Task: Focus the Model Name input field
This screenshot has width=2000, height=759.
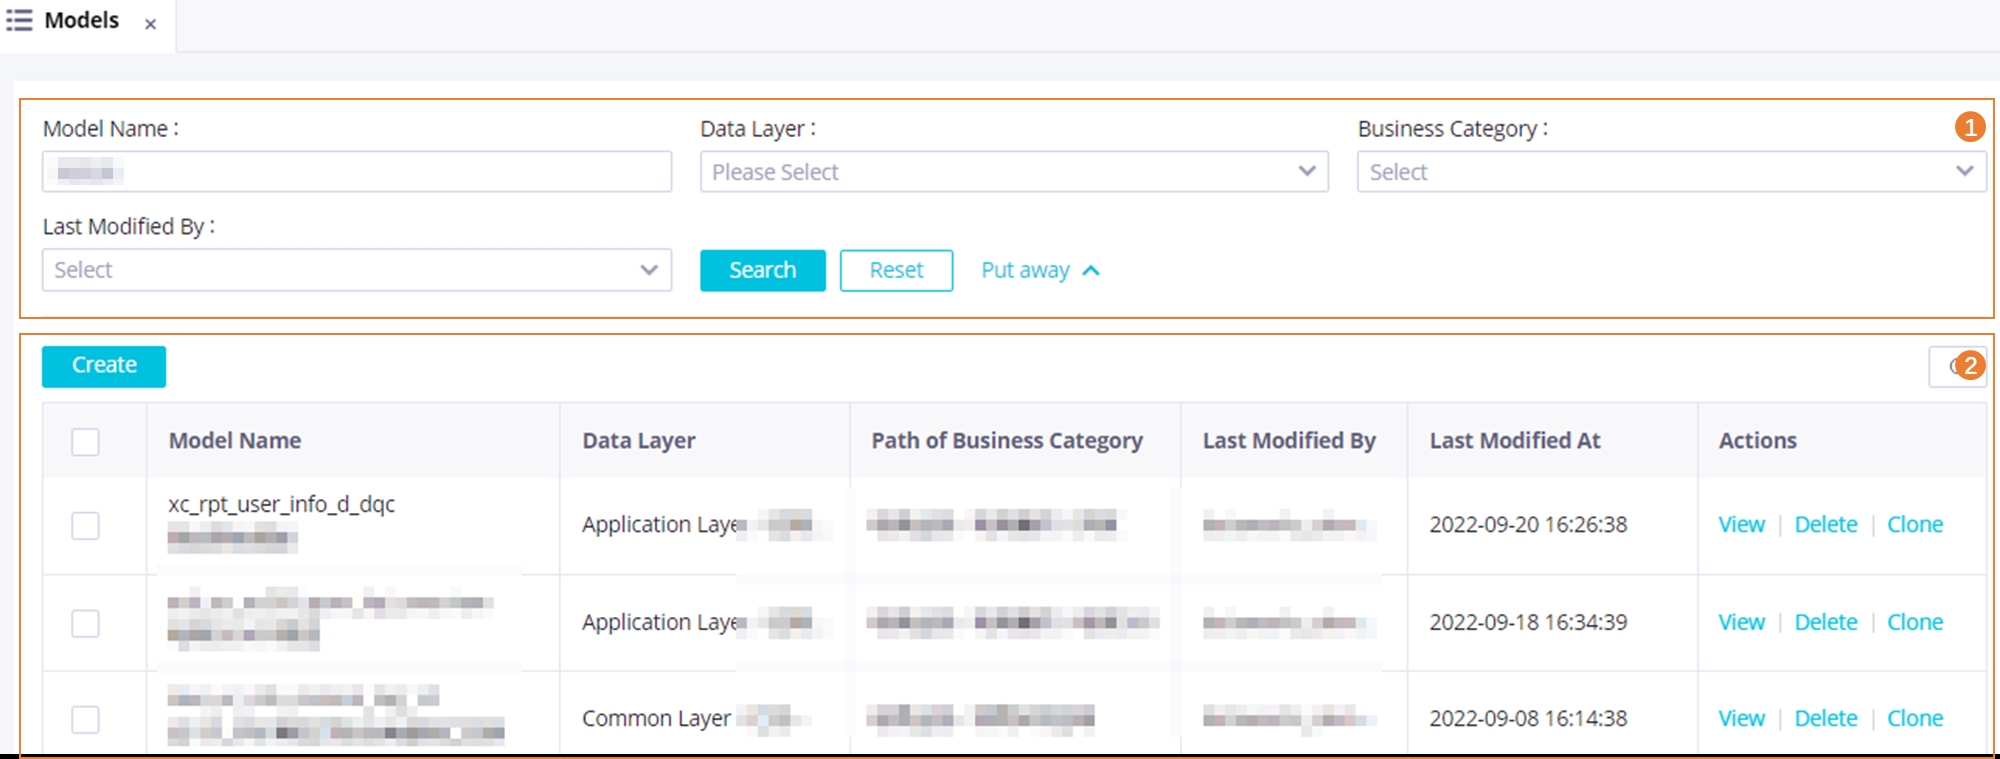Action: [357, 172]
